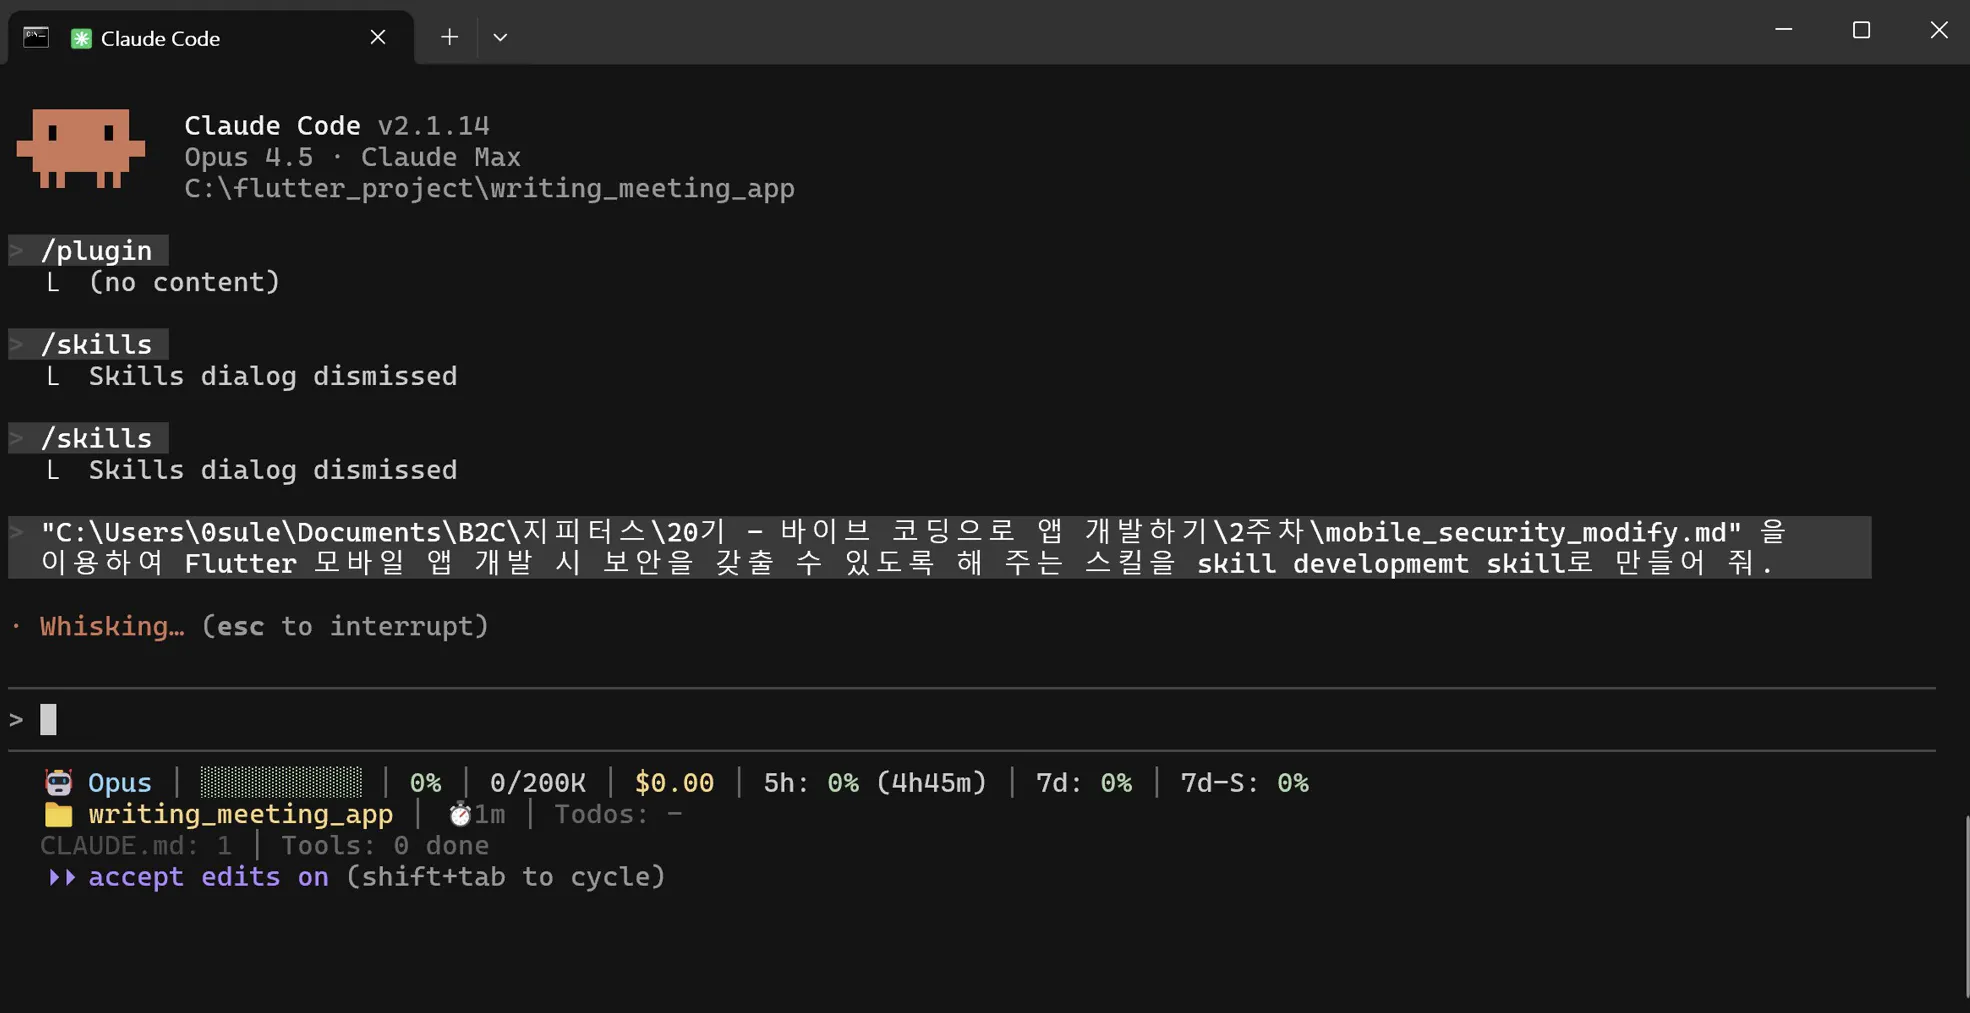Click the '(no content)' output line
This screenshot has height=1013, width=1970.
click(x=184, y=282)
